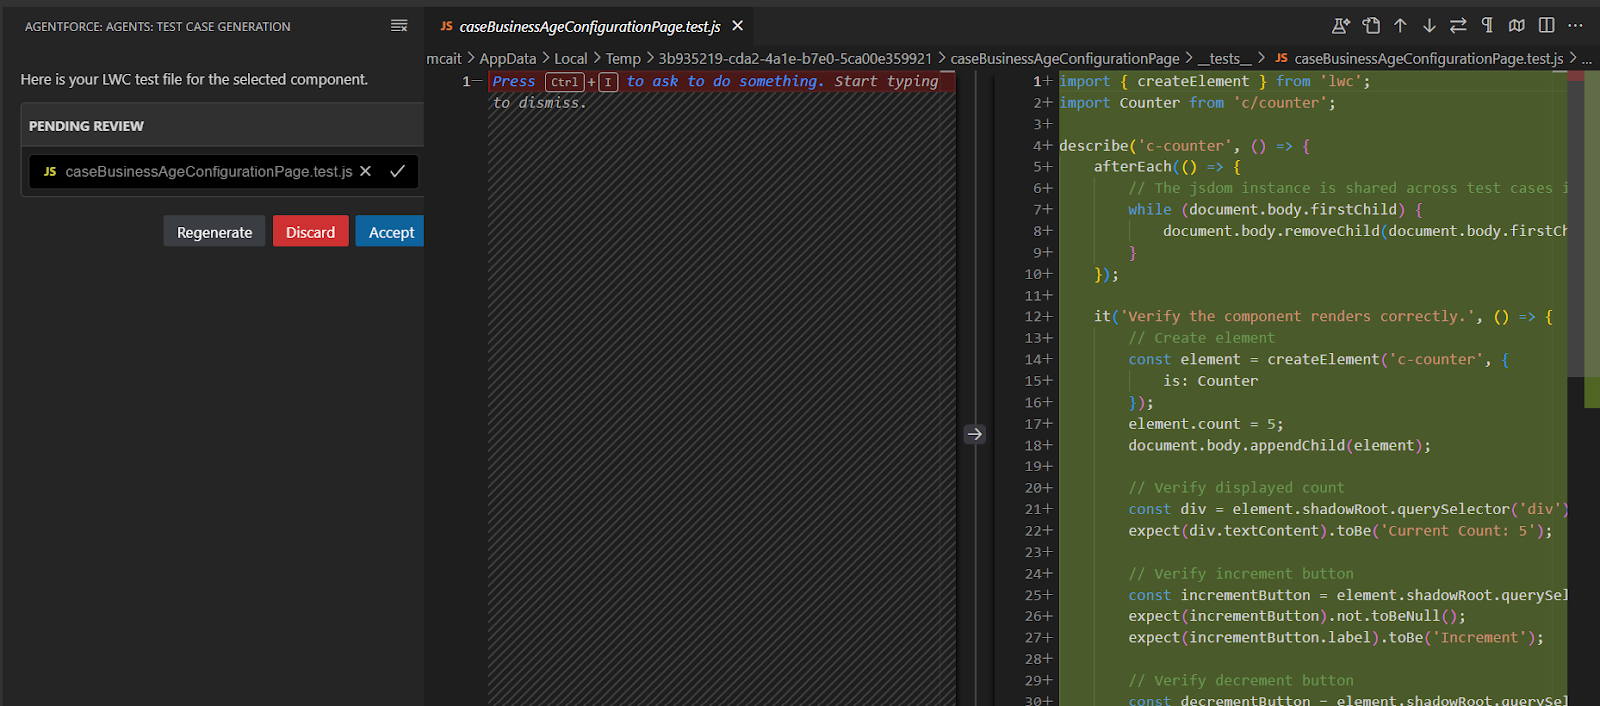Close the caseBusinessAgeConfigurationPage.test.js tab
Image resolution: width=1600 pixels, height=706 pixels.
[738, 26]
